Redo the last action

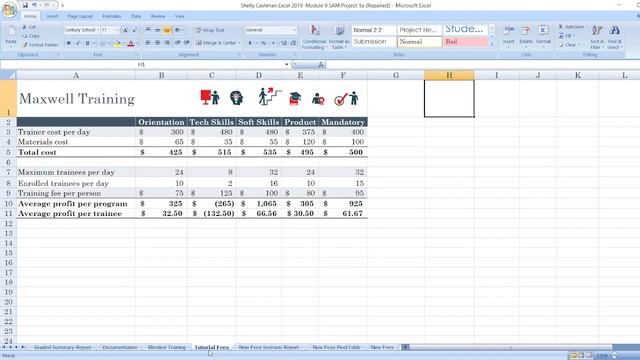coord(47,5)
